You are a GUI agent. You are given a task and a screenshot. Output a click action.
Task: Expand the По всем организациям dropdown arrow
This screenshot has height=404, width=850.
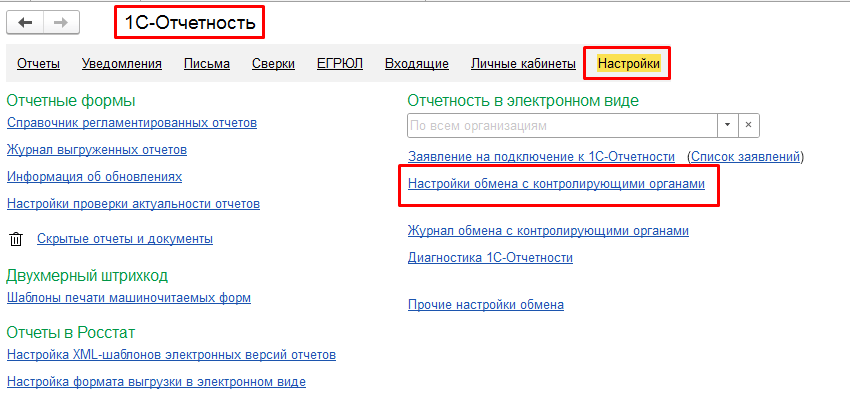727,125
